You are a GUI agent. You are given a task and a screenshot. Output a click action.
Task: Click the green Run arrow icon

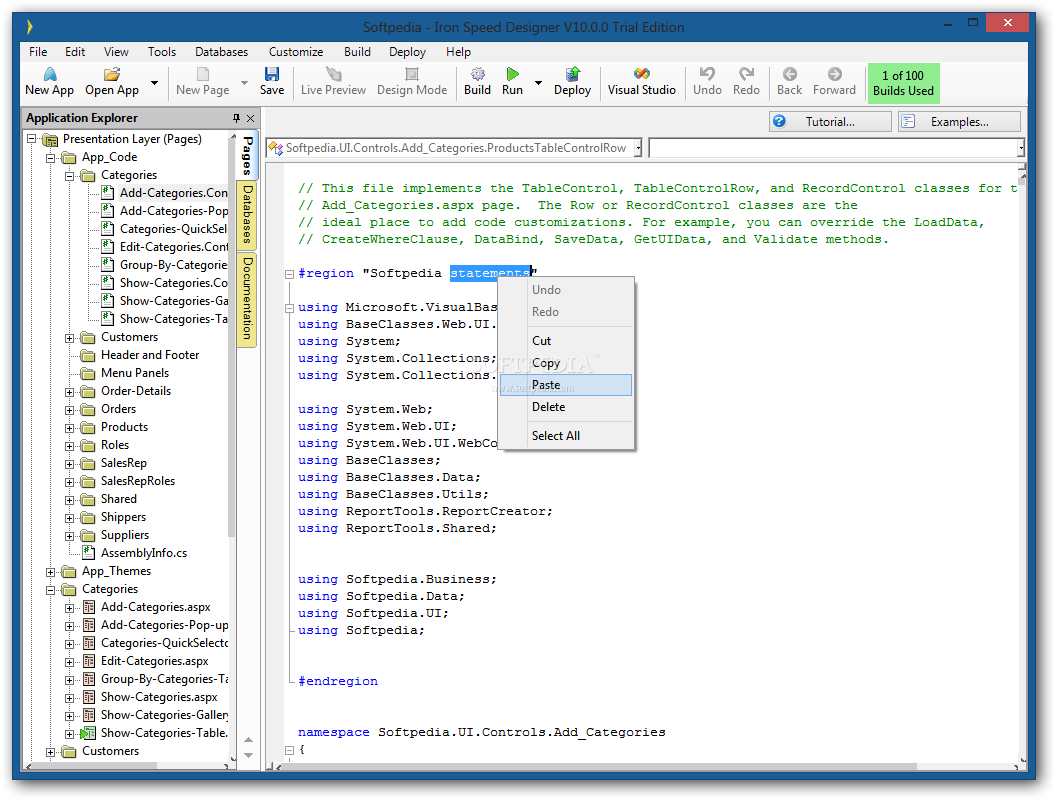[x=513, y=74]
